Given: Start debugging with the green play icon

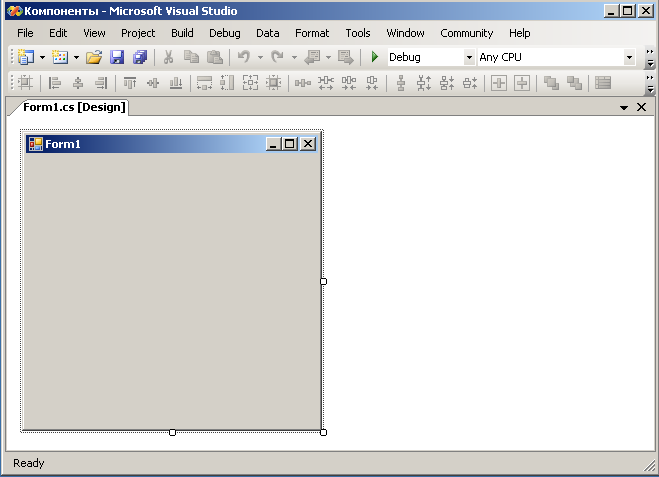Looking at the screenshot, I should coord(375,57).
